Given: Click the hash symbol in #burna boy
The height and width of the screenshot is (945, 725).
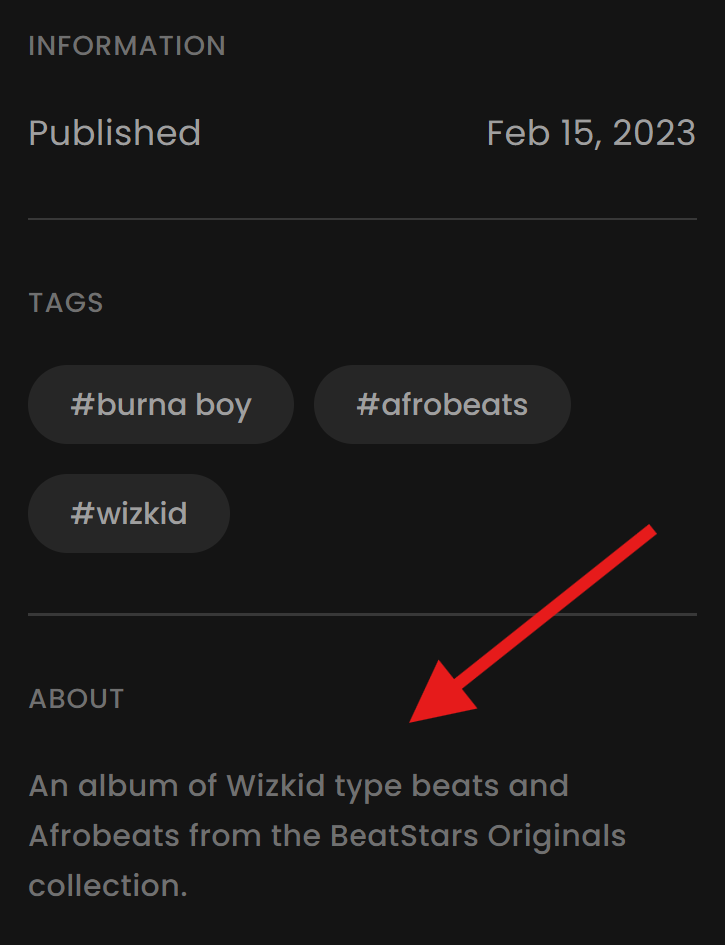Looking at the screenshot, I should click(83, 404).
